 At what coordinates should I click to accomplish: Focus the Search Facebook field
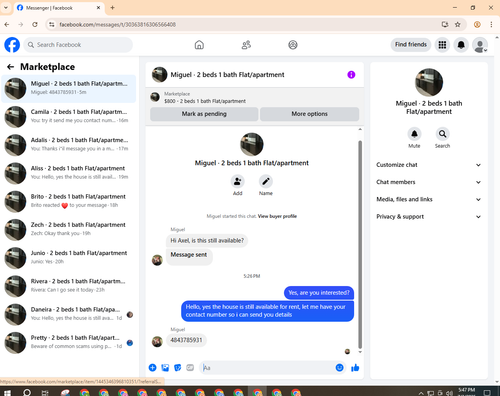pos(78,45)
